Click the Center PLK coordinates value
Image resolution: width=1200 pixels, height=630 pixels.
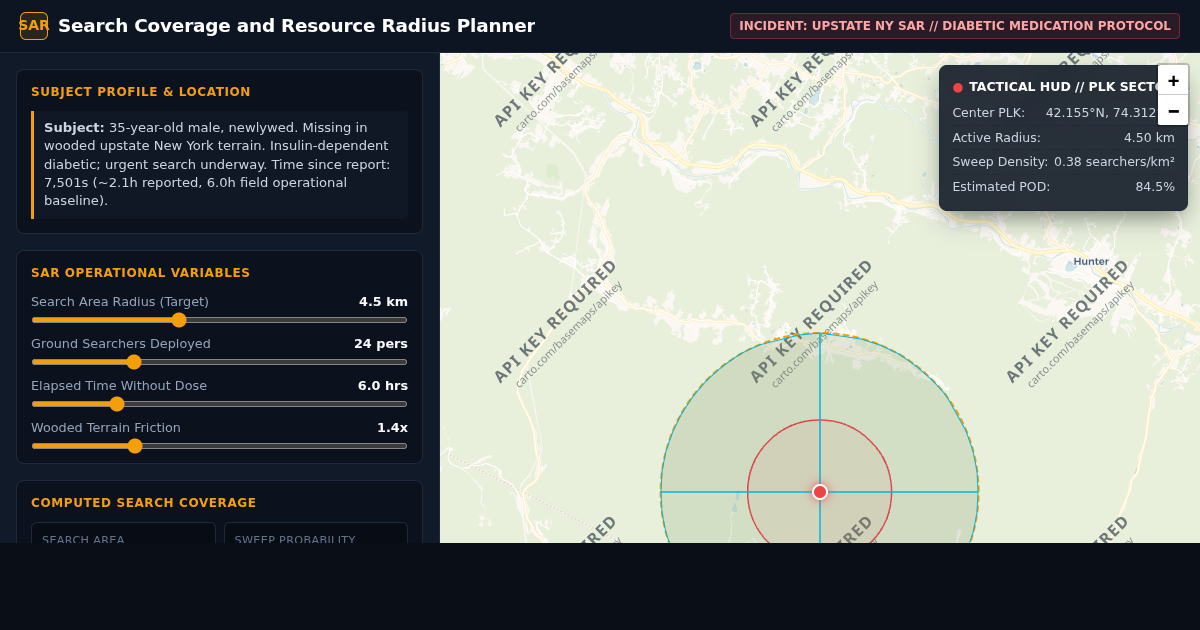[1101, 113]
